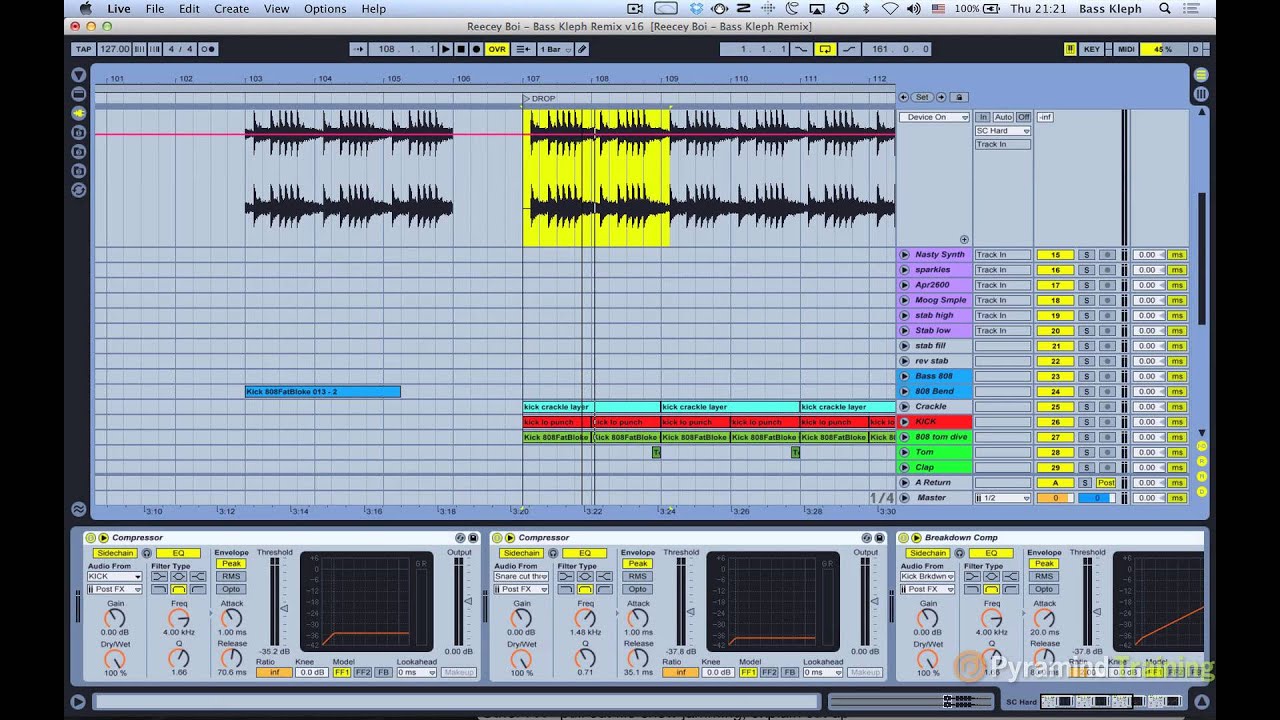Show the browser using top-left triangle

coord(78,75)
